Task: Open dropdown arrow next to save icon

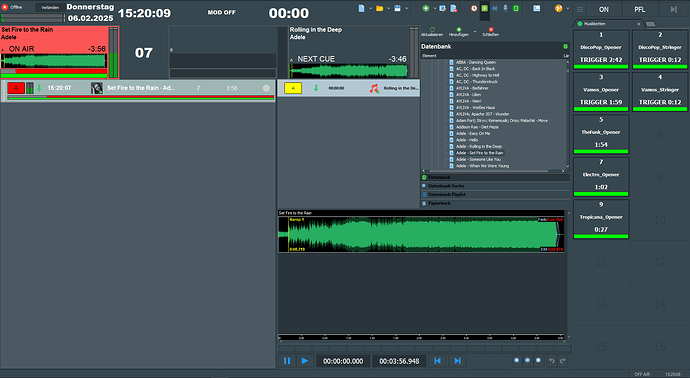Action: 406,8
